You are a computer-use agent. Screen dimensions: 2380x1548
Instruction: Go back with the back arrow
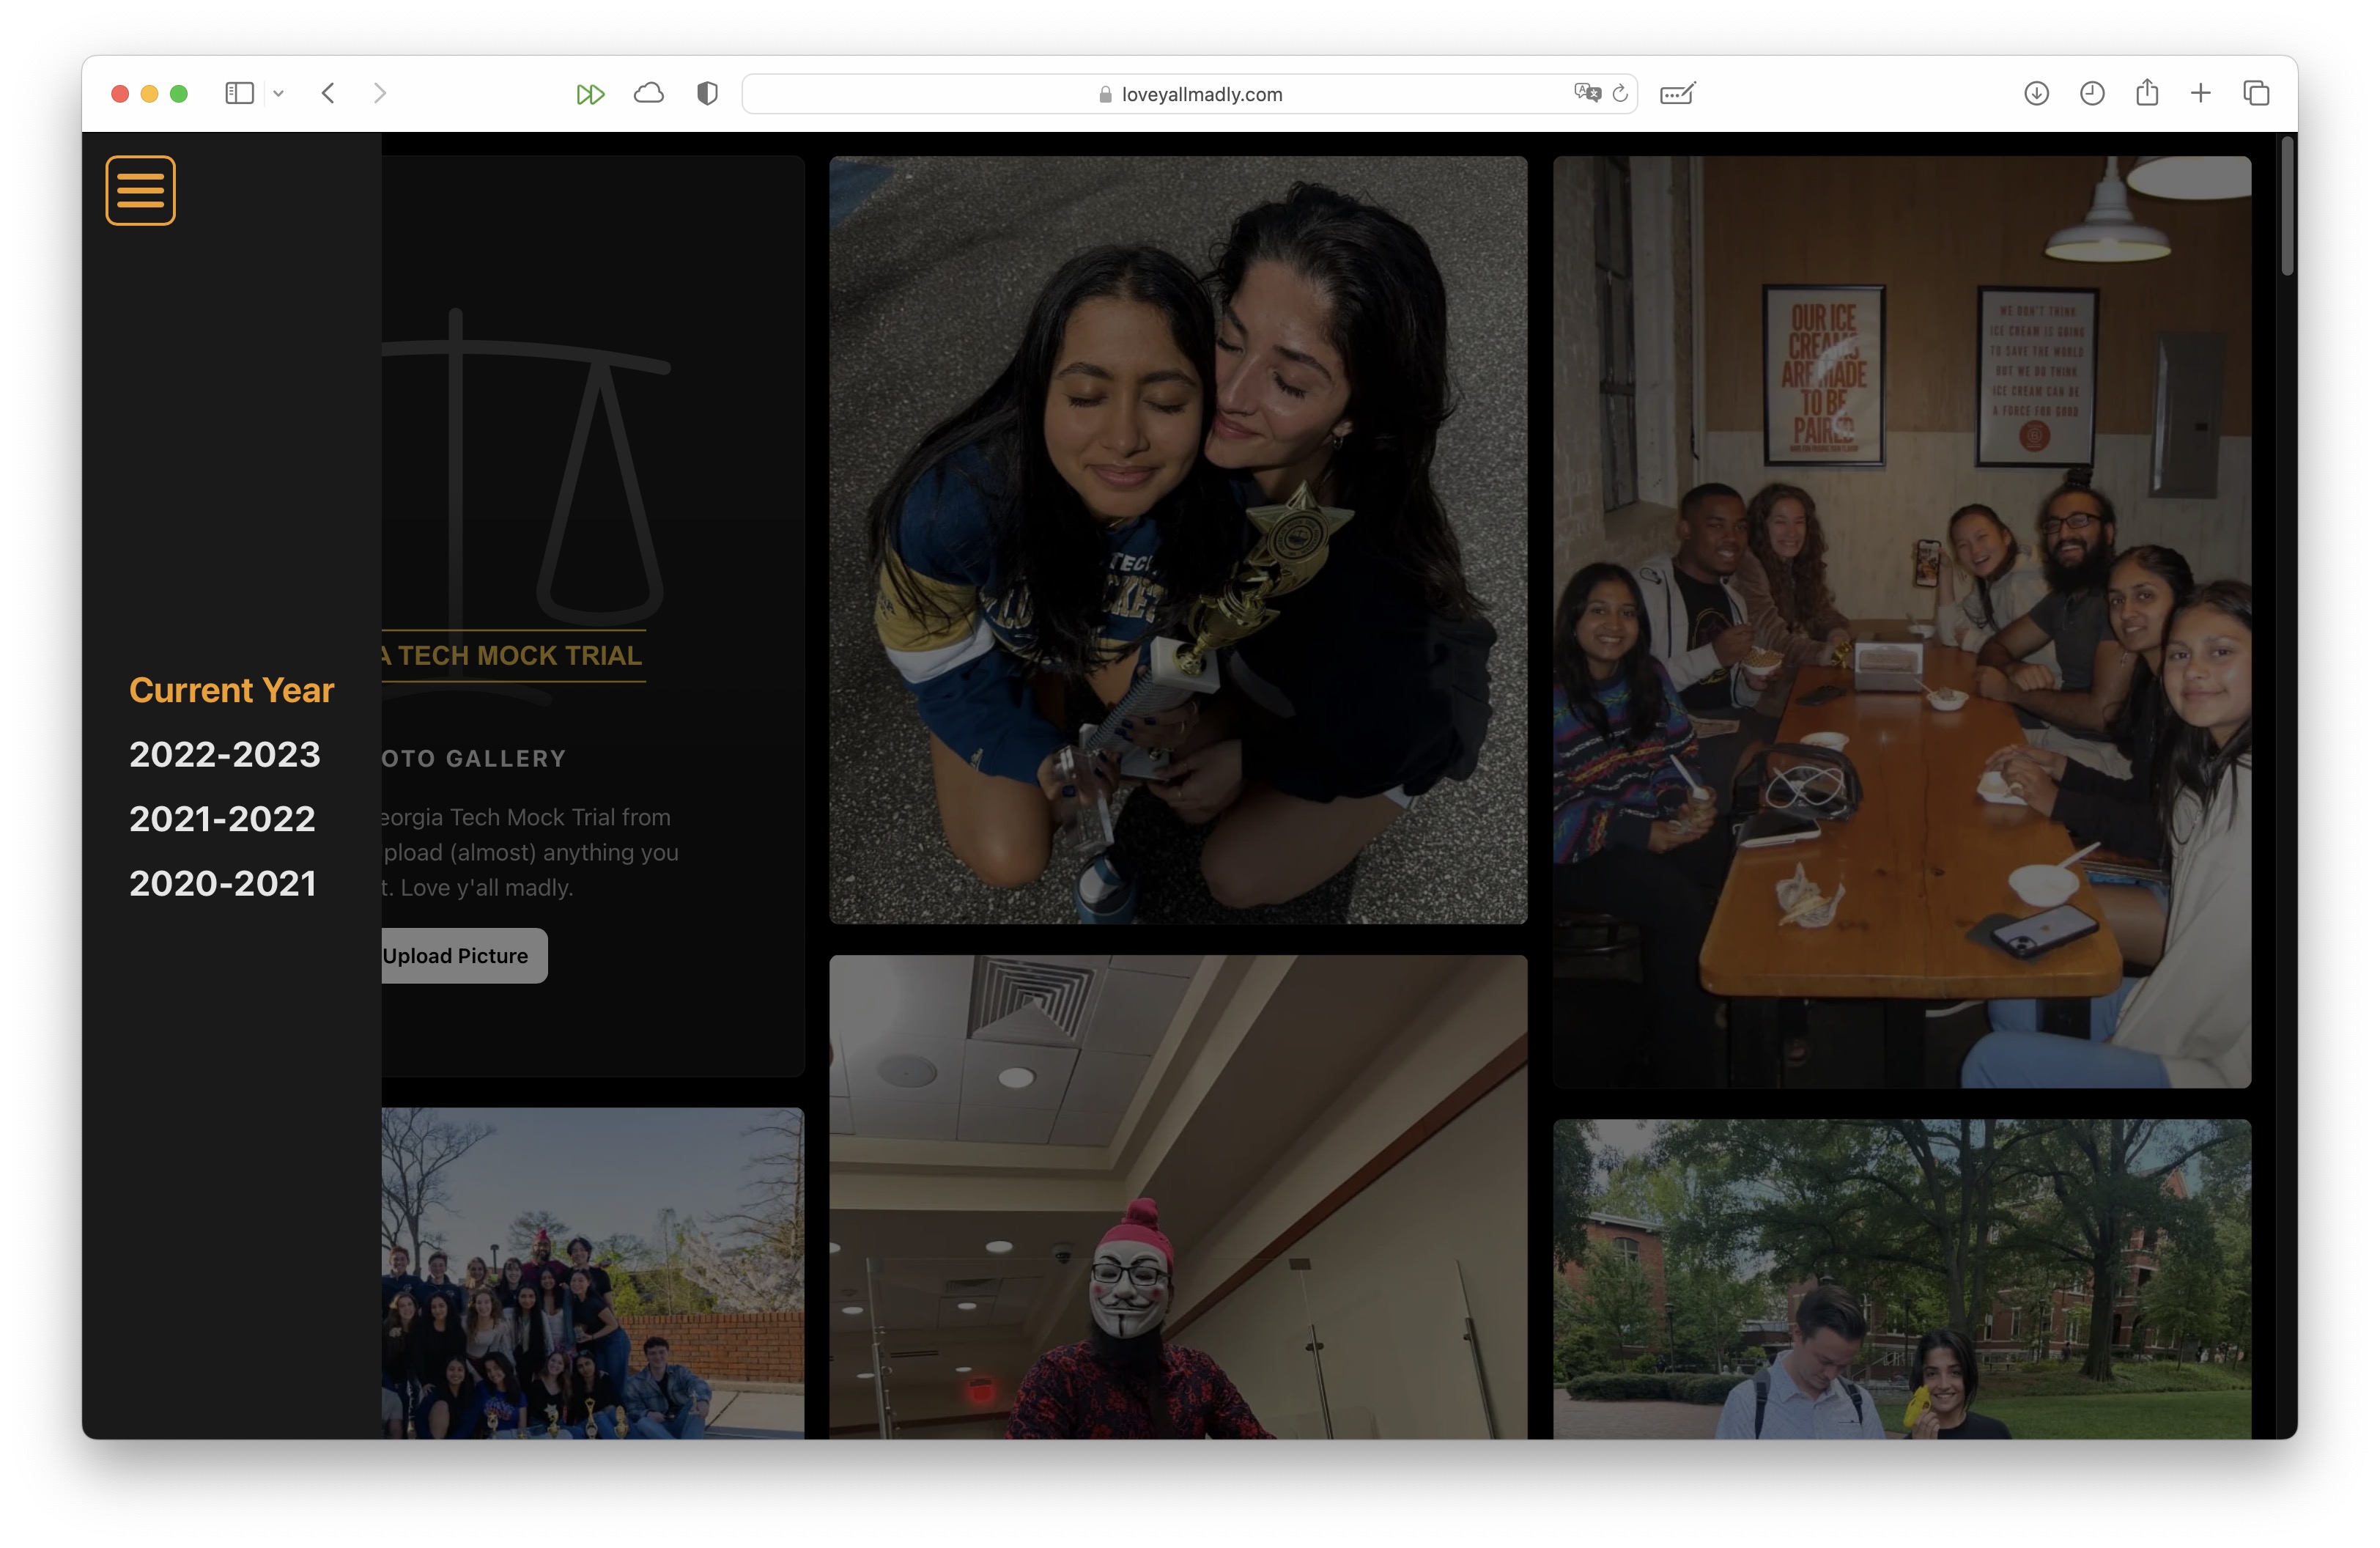click(328, 93)
